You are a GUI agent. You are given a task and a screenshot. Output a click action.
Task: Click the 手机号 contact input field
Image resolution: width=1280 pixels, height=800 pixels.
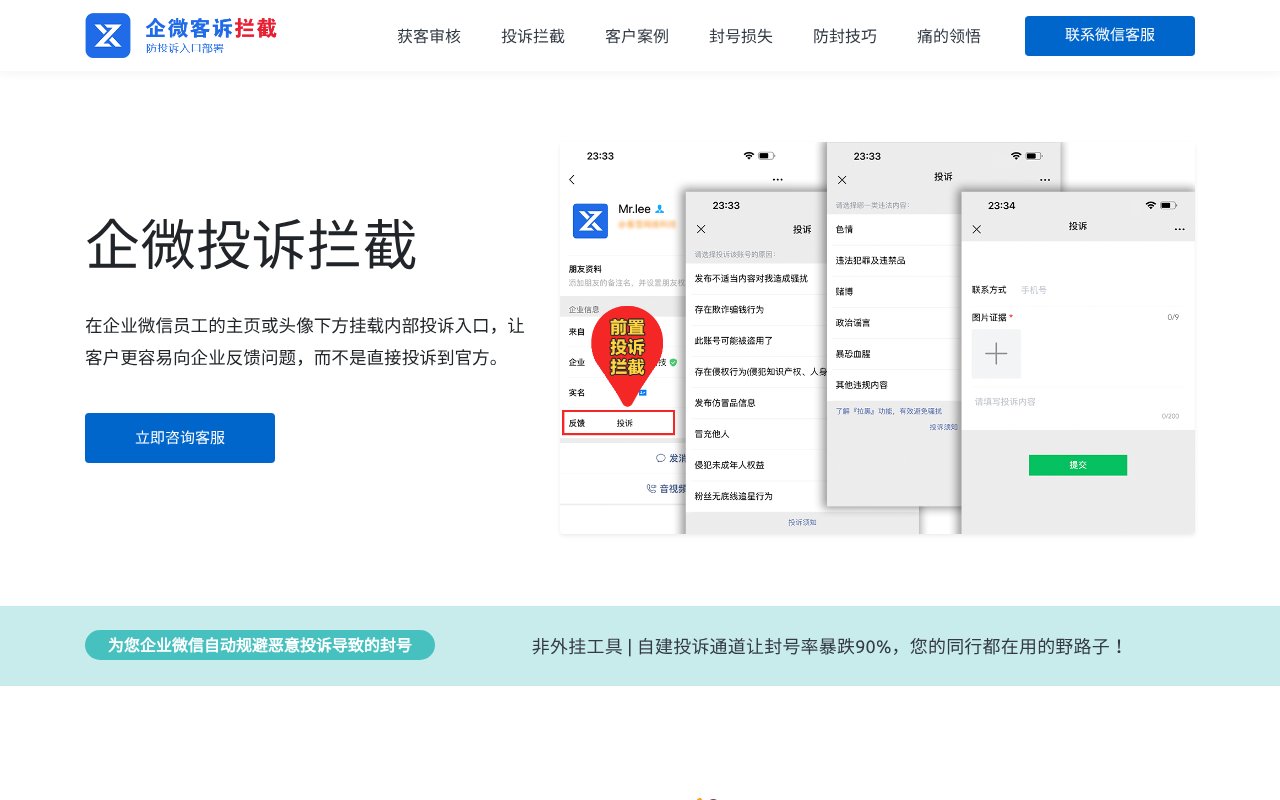[1036, 289]
